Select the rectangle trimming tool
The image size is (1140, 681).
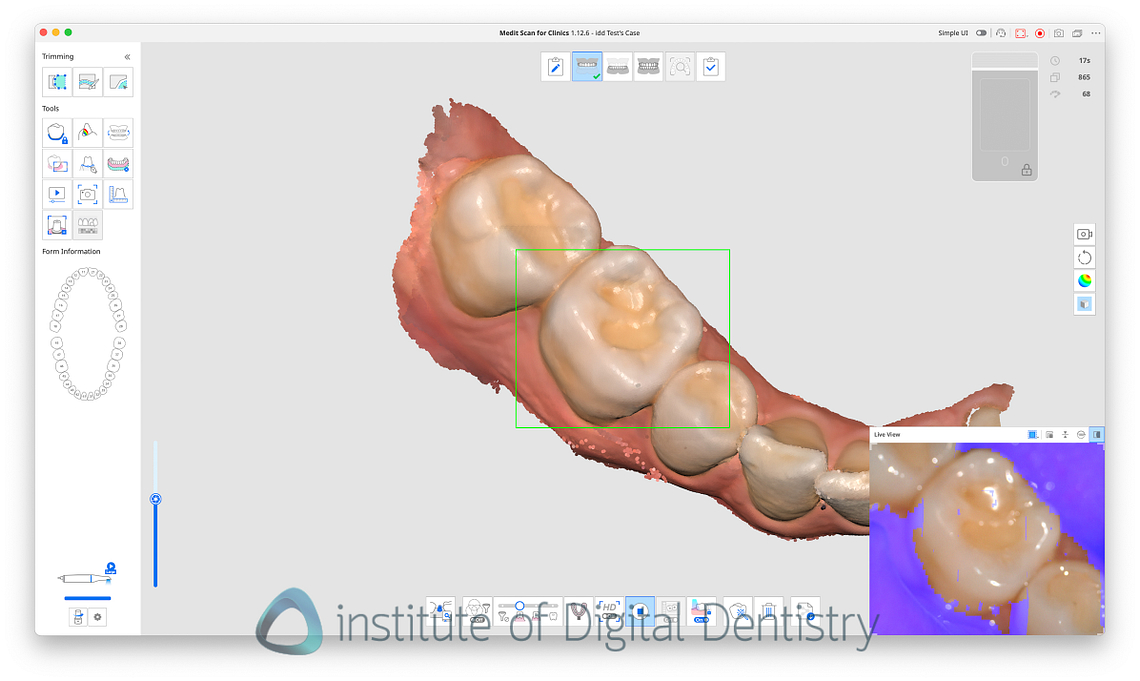pos(57,81)
